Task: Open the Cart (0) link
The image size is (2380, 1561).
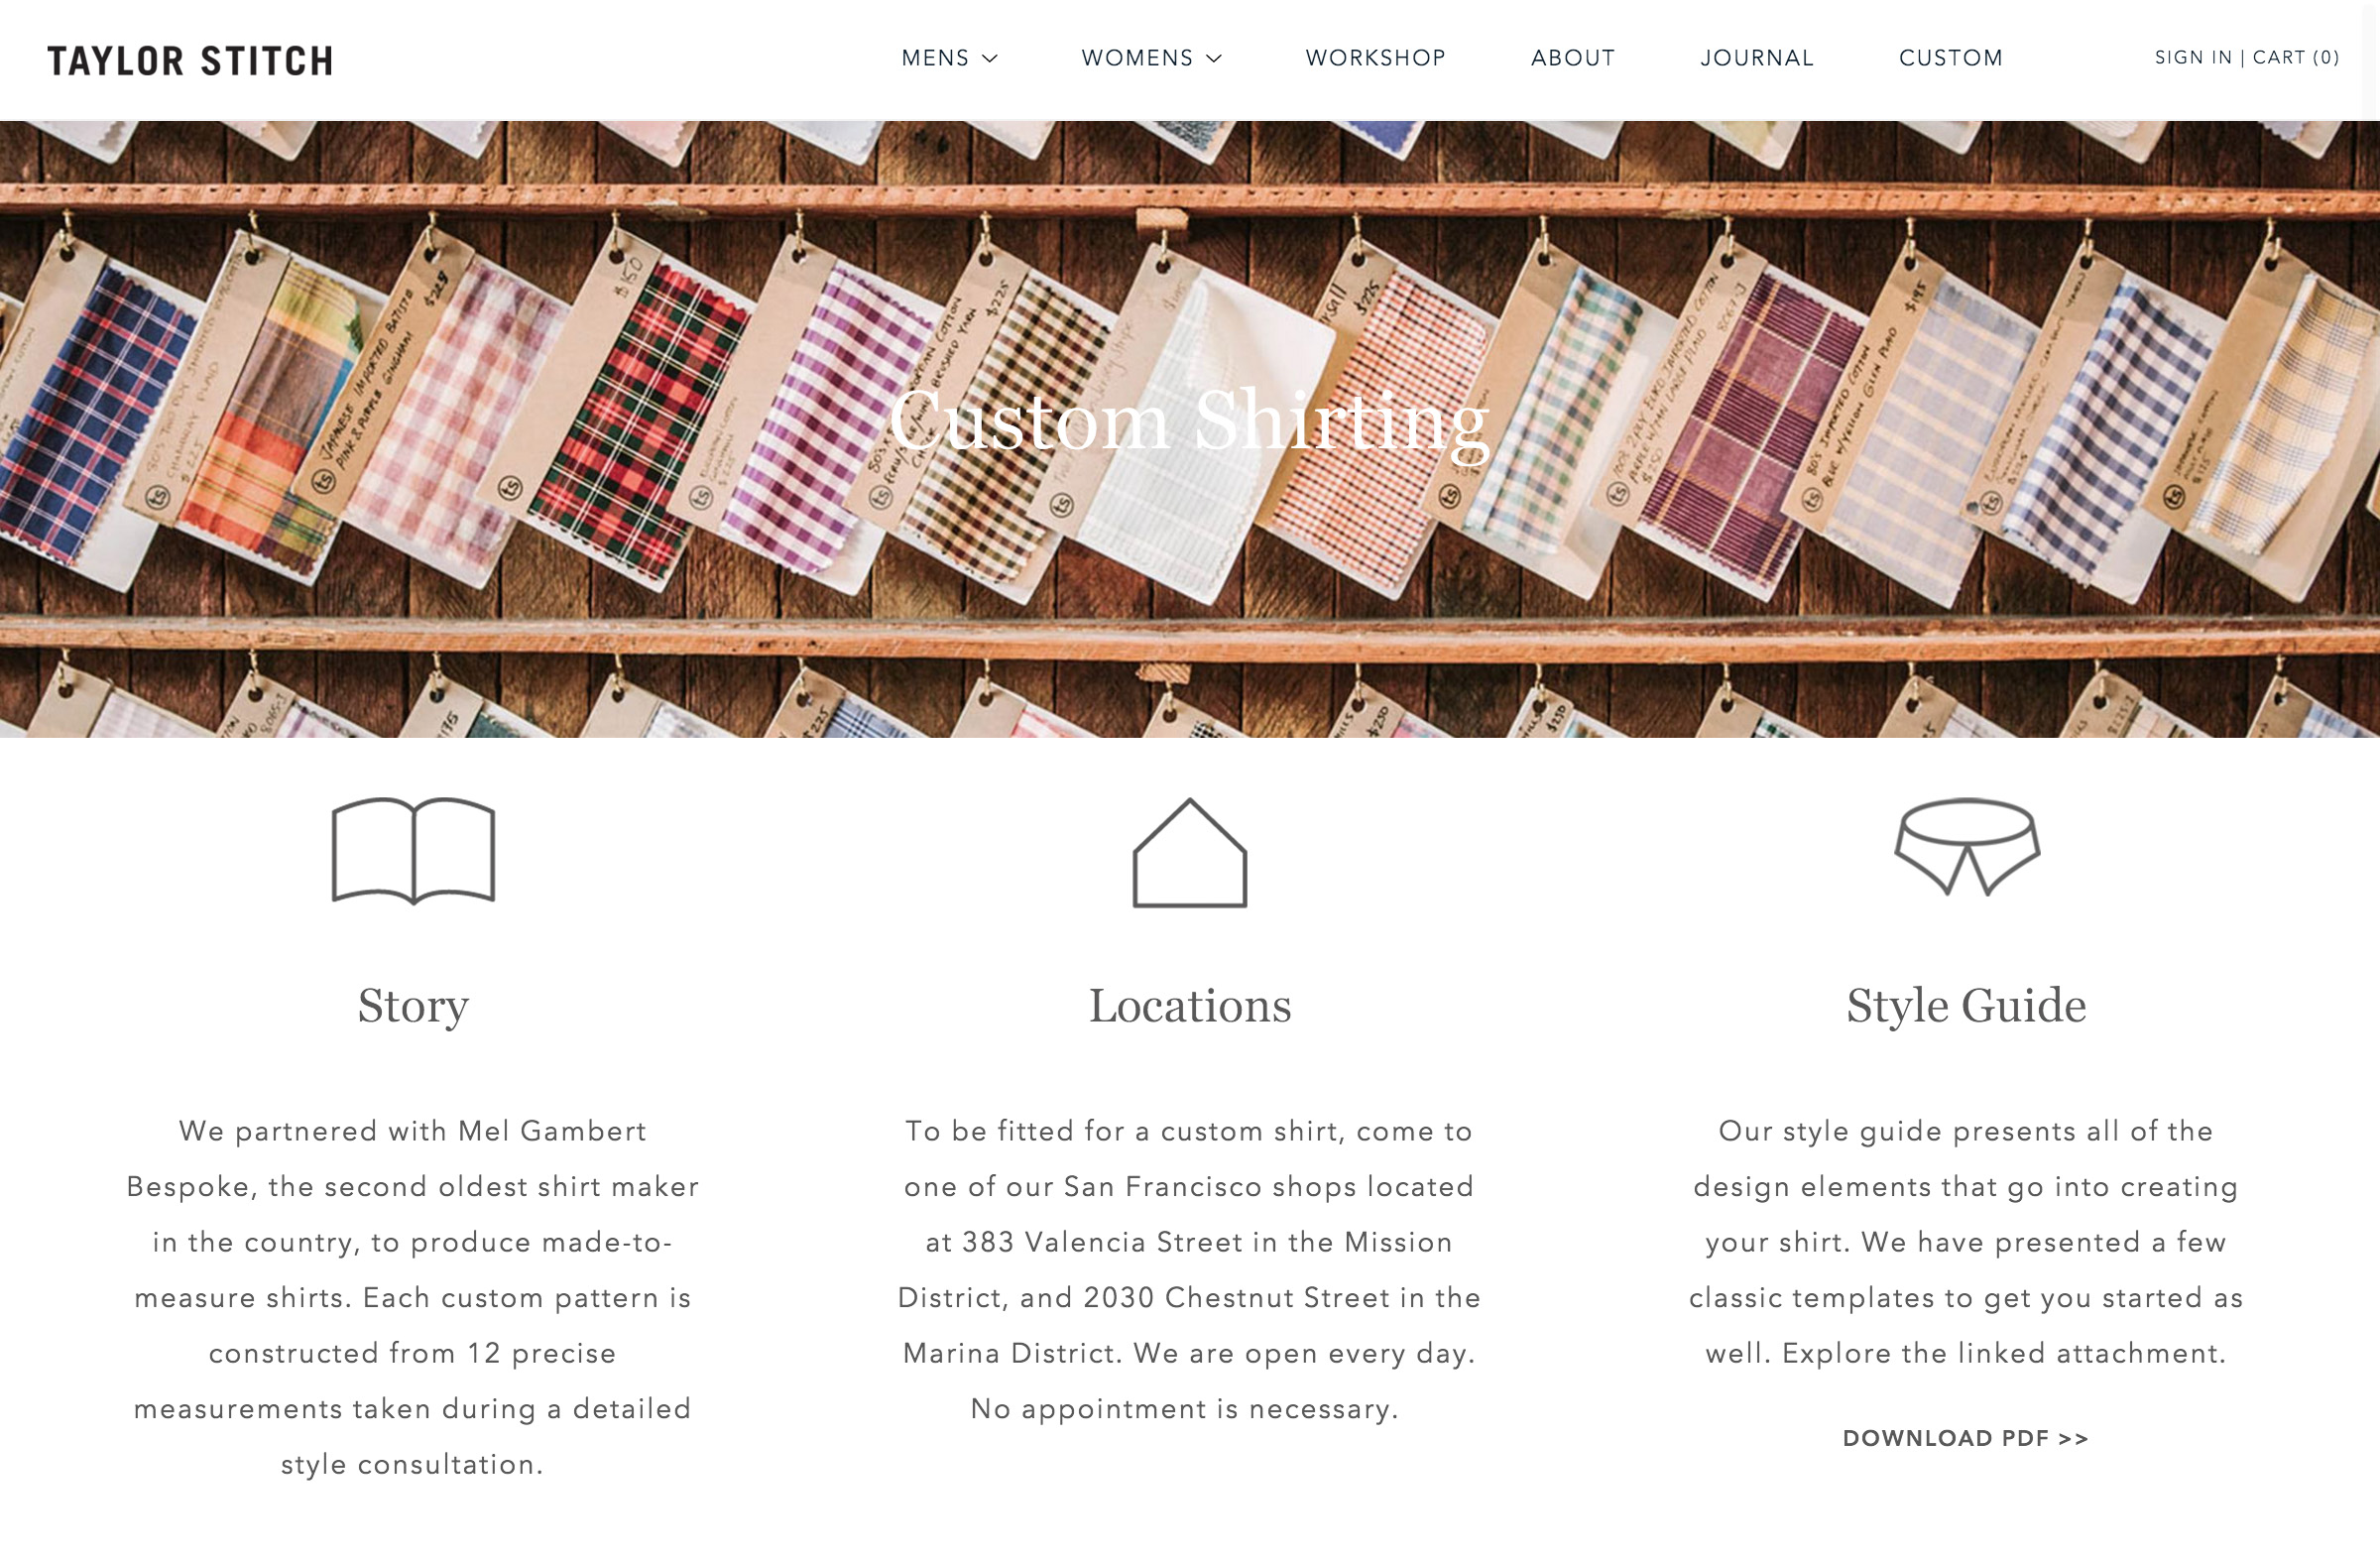Action: [x=2296, y=58]
